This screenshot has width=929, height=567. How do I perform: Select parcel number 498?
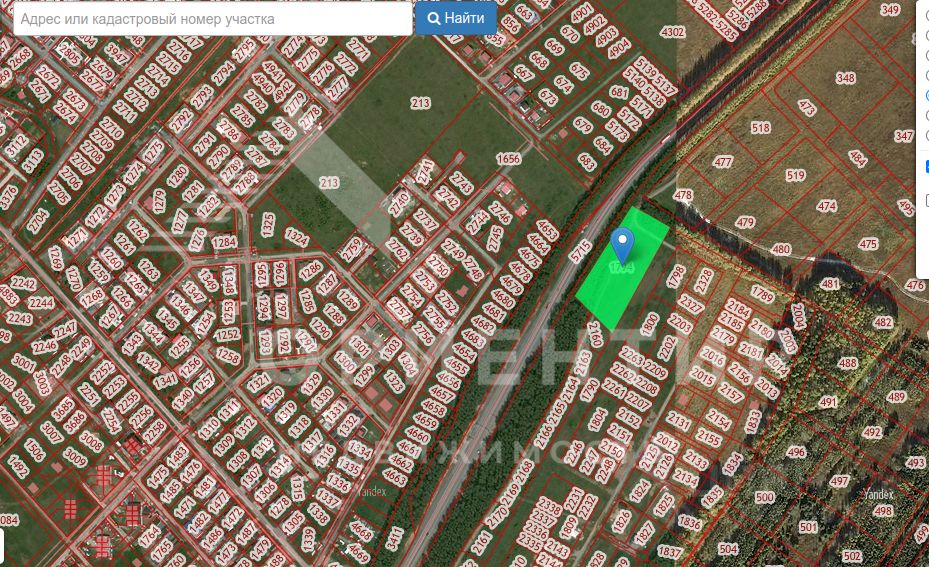click(x=883, y=511)
